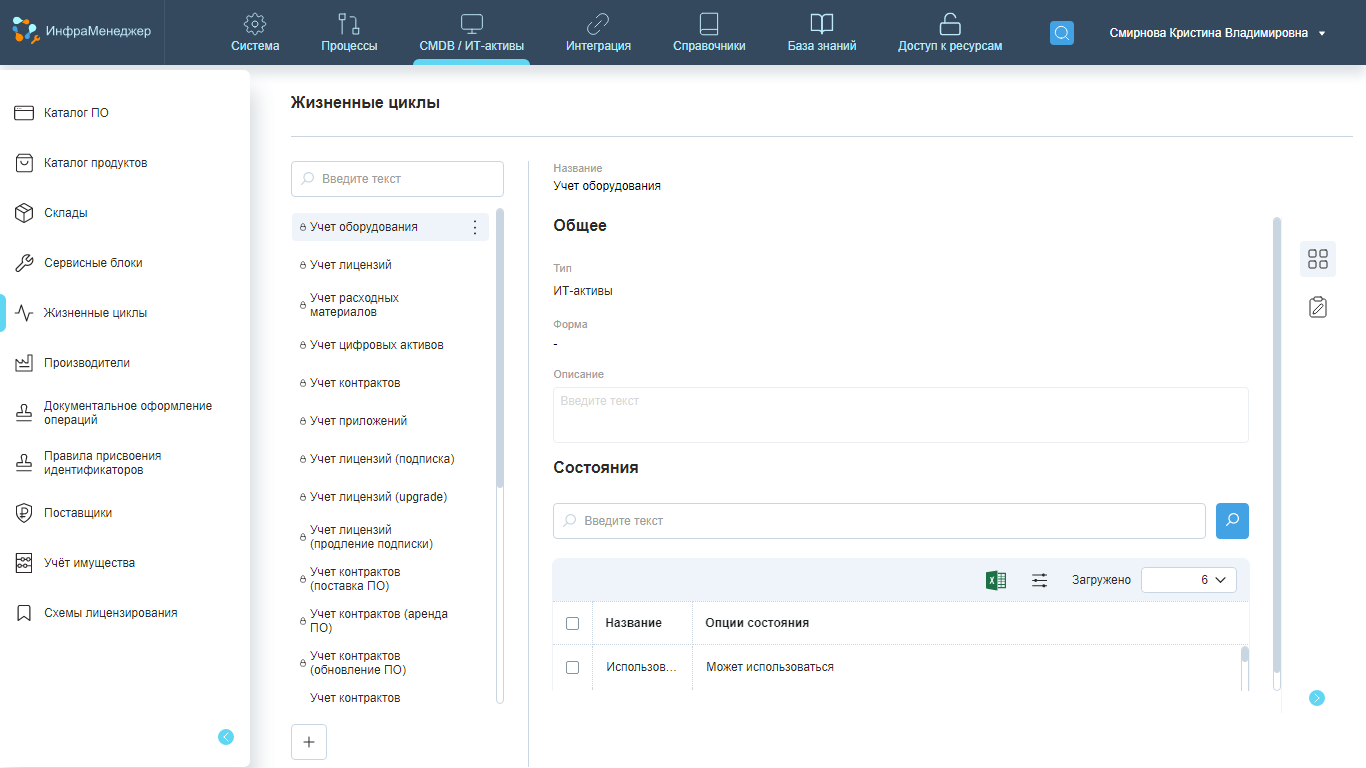Click the ИТ-активы type value

[x=583, y=291]
